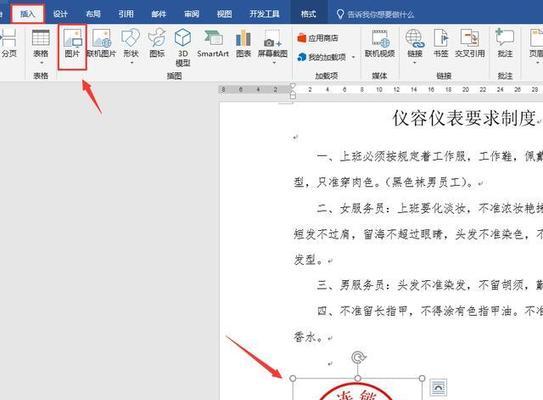543x400 pixels.
Task: Click the line starting 三、男服务员
Action: 429,285
